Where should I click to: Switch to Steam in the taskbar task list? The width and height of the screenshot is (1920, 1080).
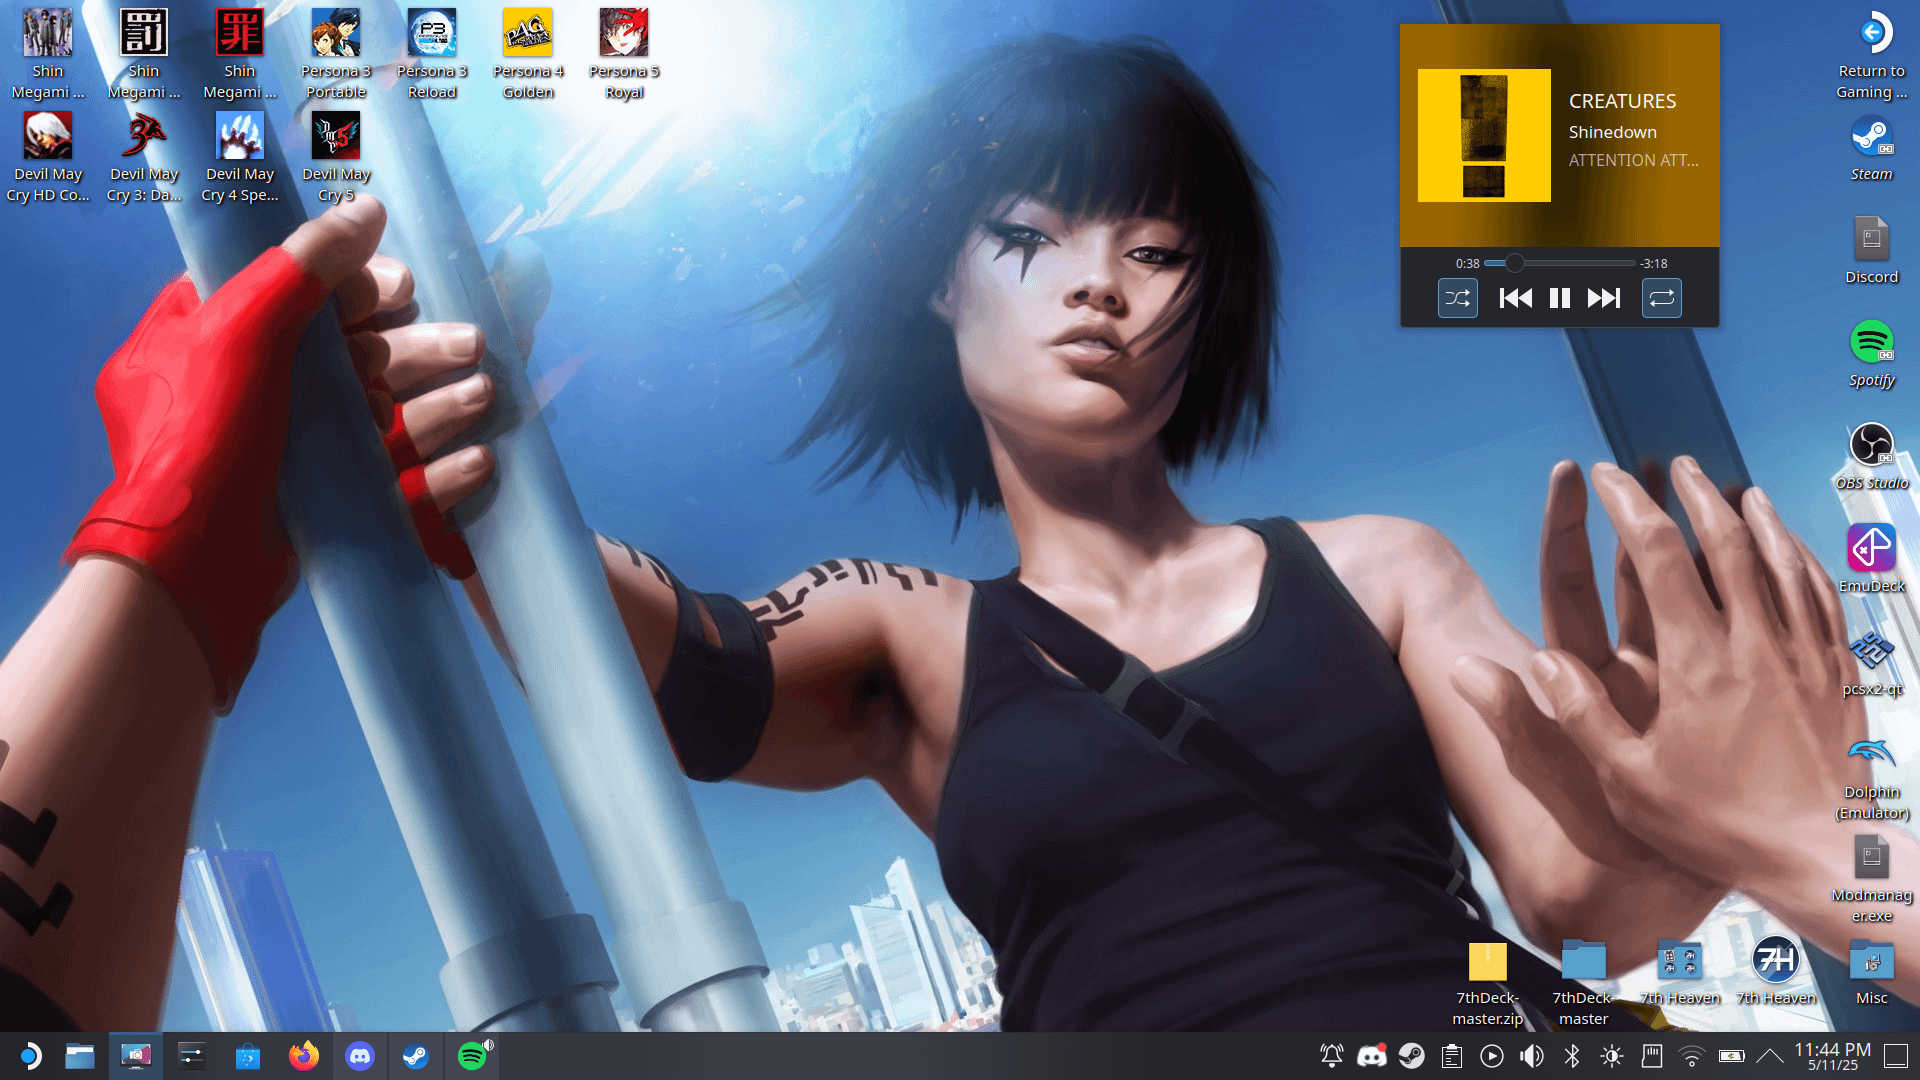coord(416,1056)
